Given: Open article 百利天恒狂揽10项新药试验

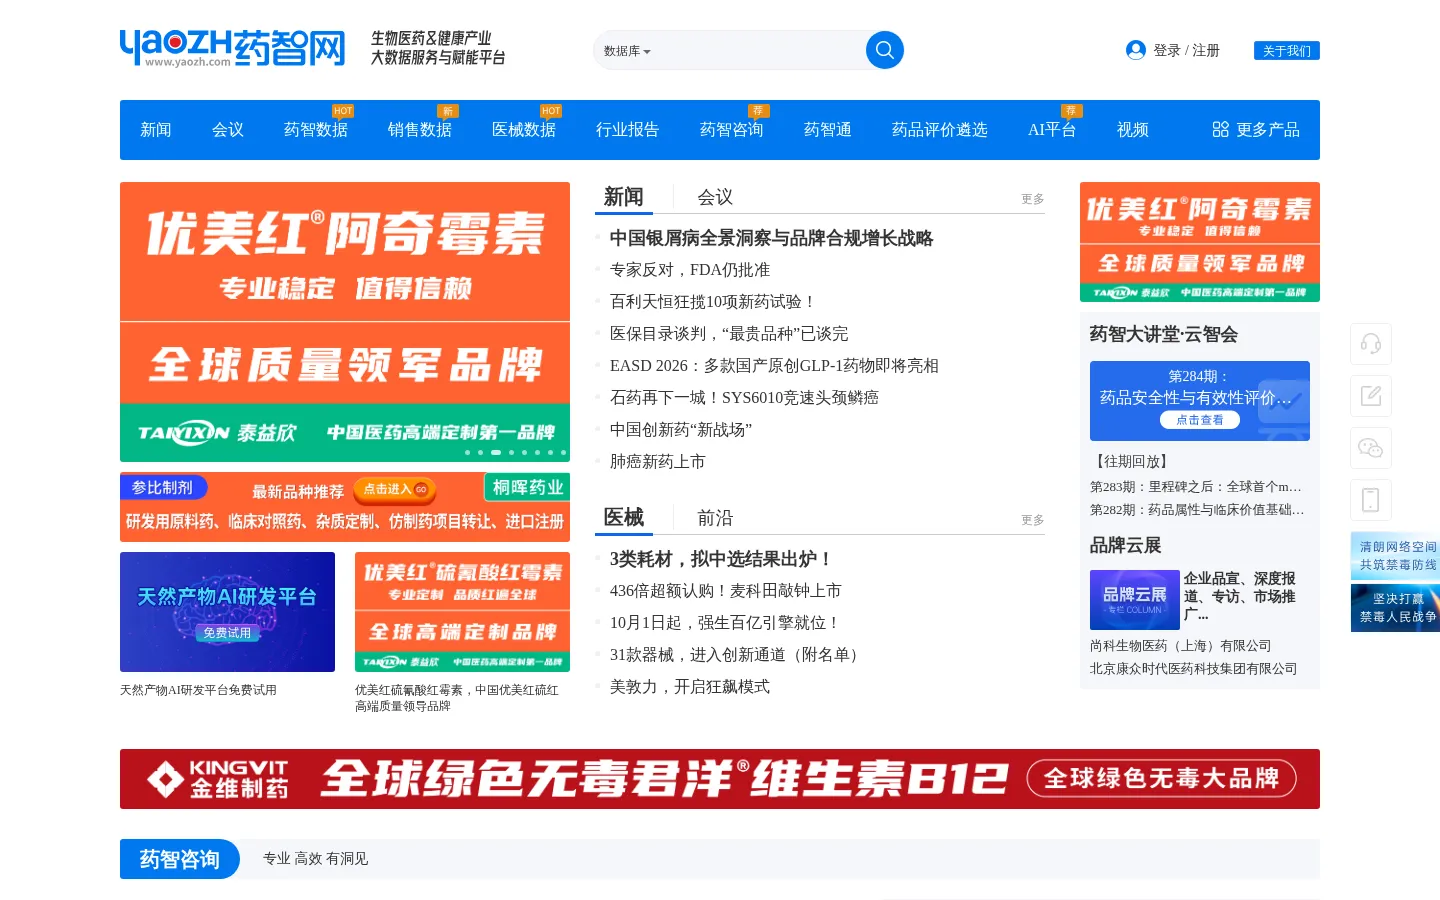Looking at the screenshot, I should [714, 302].
